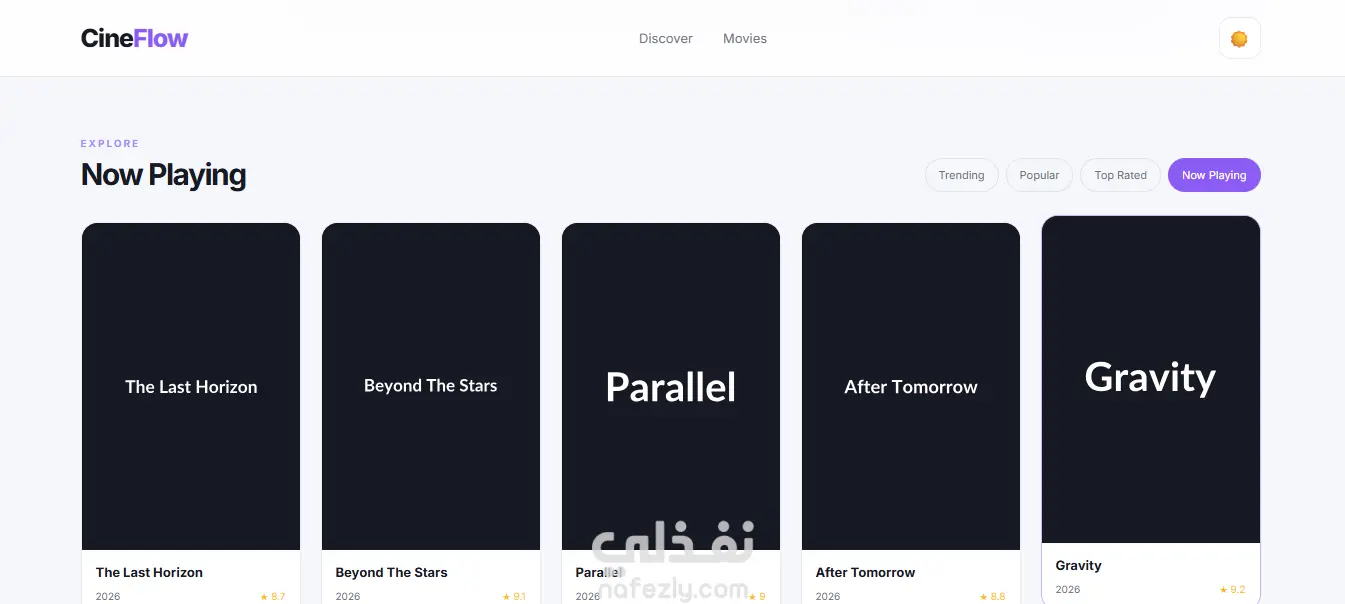The image size is (1345, 604).
Task: Click the CineFlow logo
Action: point(134,38)
